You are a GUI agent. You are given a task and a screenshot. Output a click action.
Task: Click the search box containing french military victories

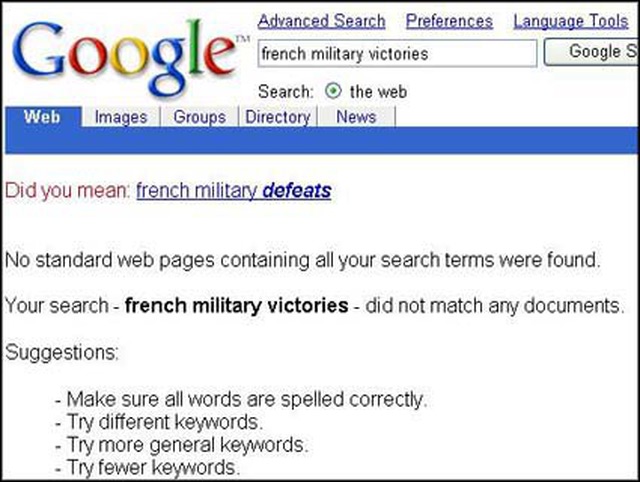[x=397, y=53]
